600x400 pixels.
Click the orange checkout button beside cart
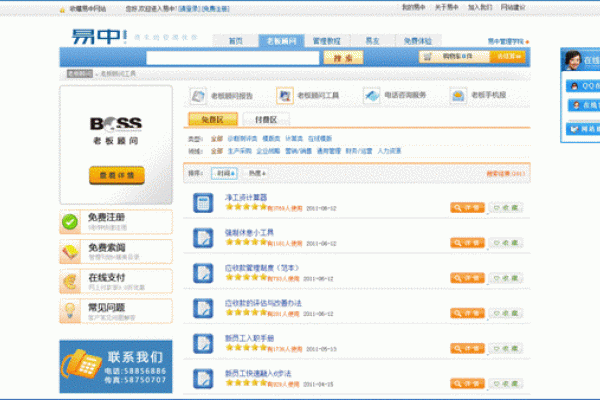[x=507, y=57]
